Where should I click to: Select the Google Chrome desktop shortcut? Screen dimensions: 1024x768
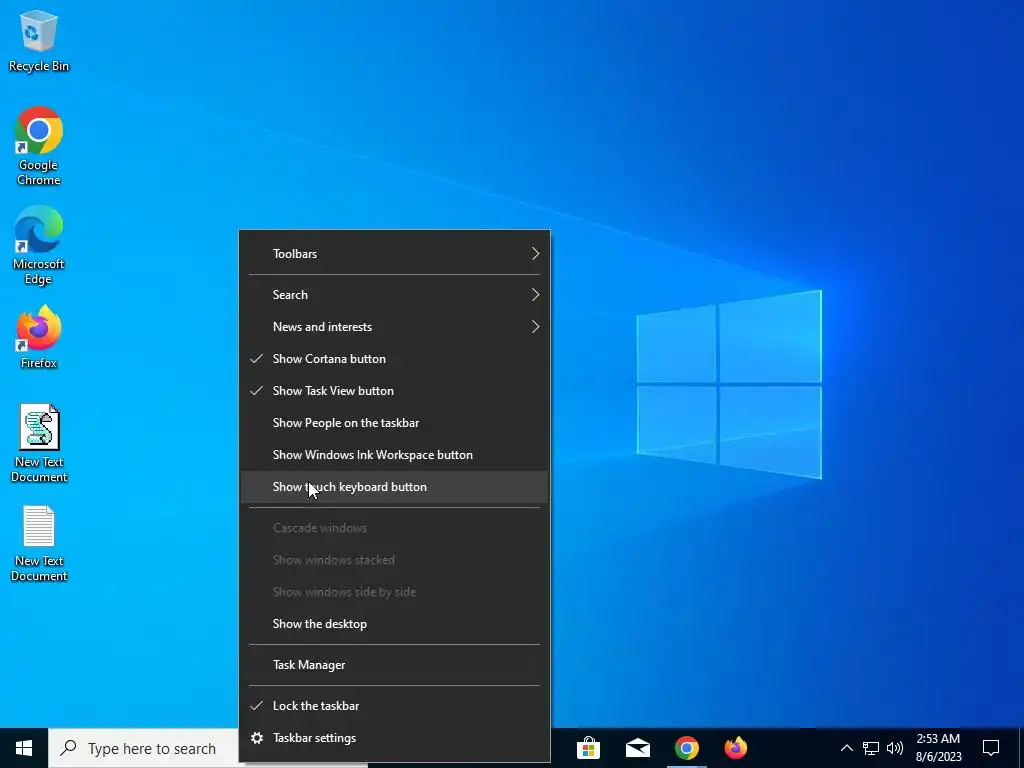pos(39,146)
